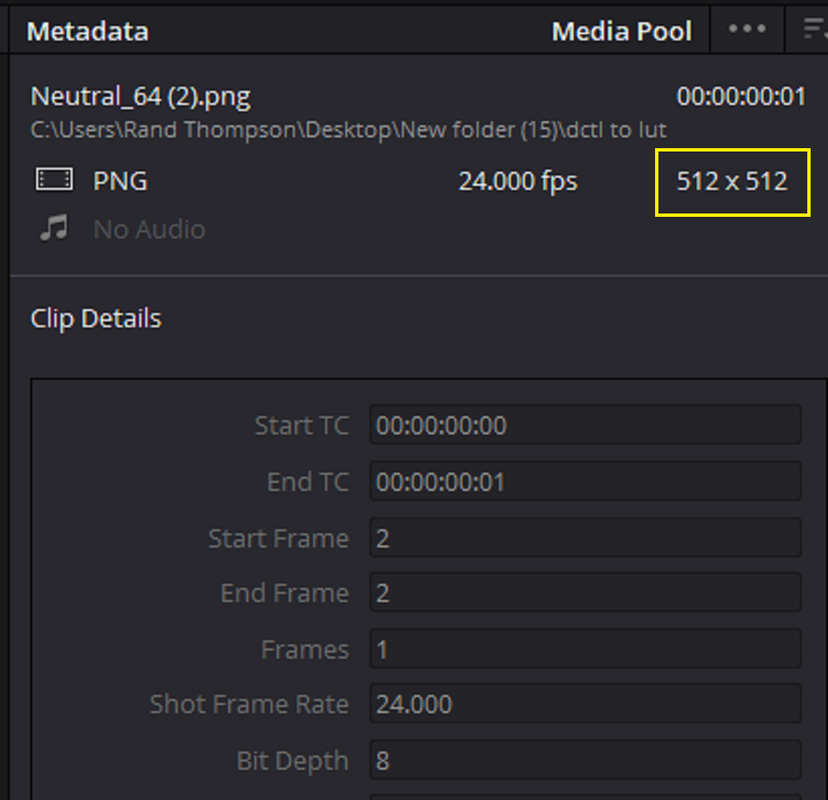Viewport: 828px width, 800px height.
Task: Click the video clip film icon
Action: 54,179
